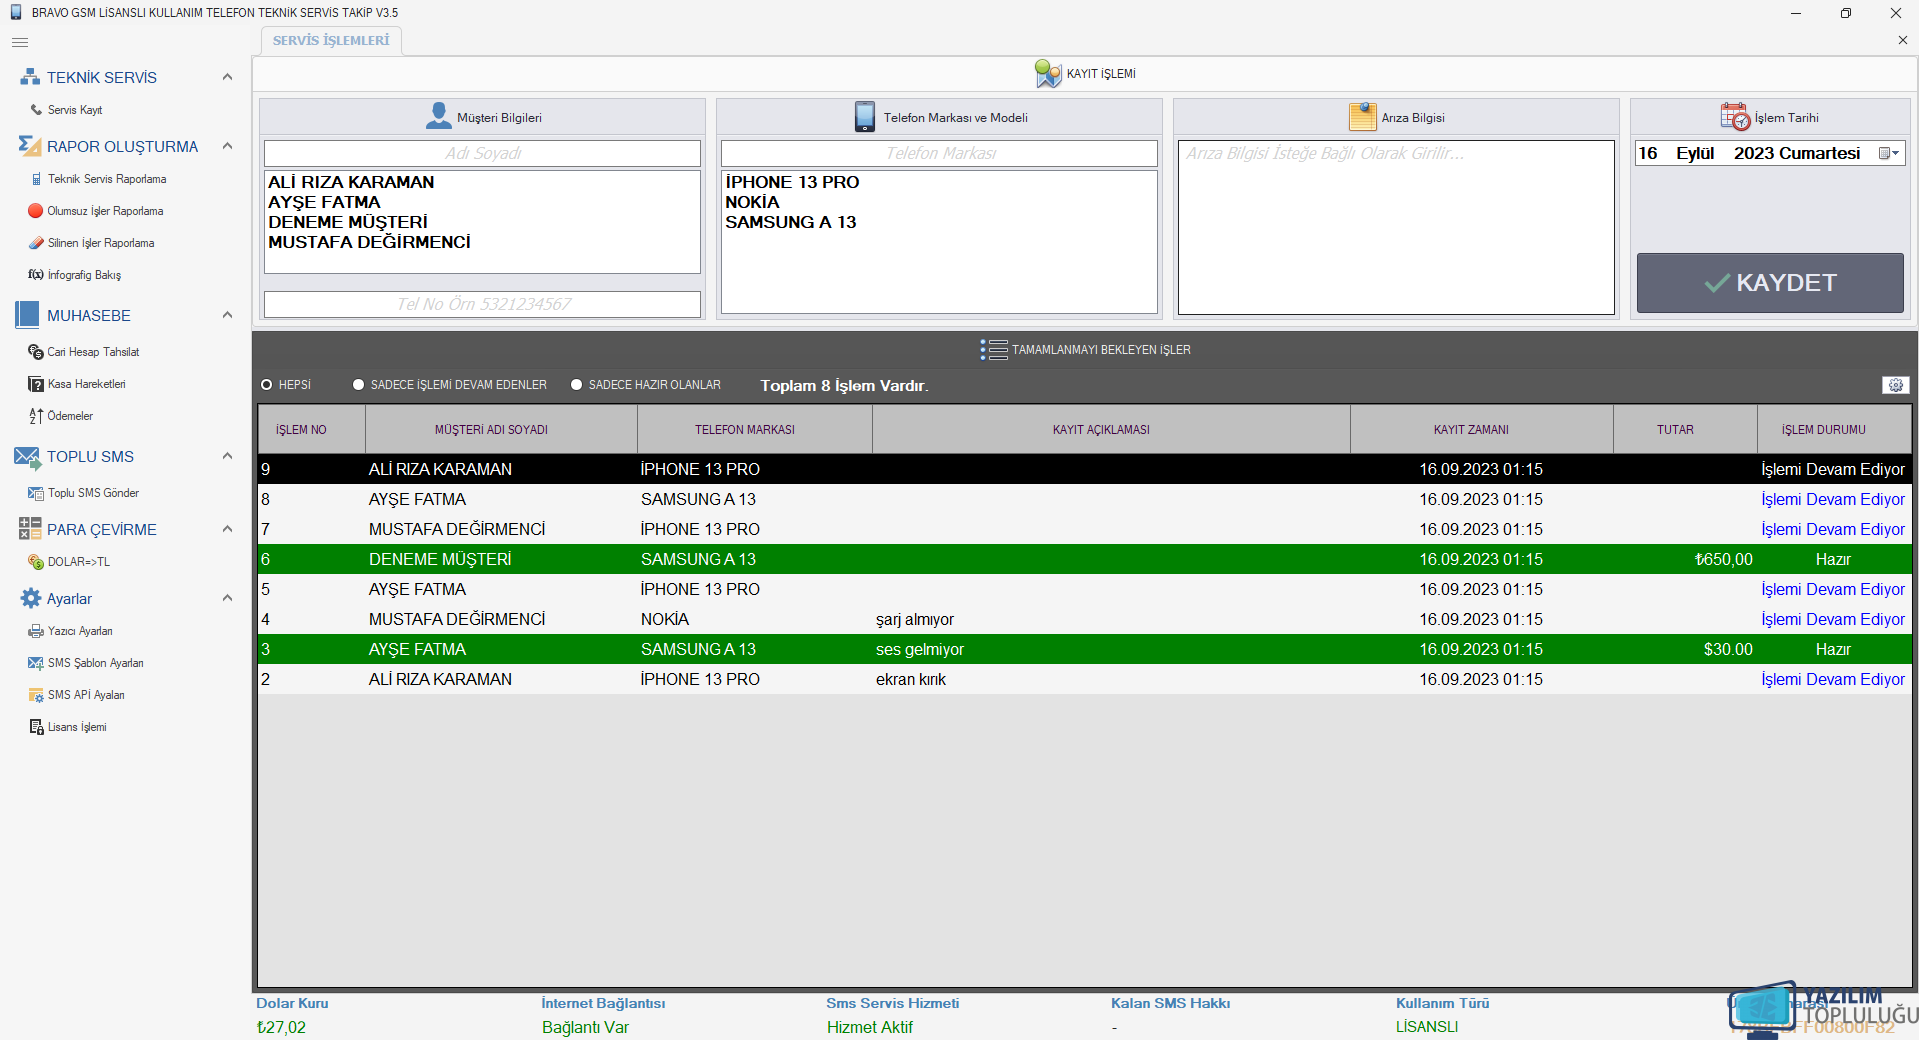This screenshot has width=1919, height=1040.
Task: Collapse the PARA ÇEVİRME section
Action: pos(227,529)
